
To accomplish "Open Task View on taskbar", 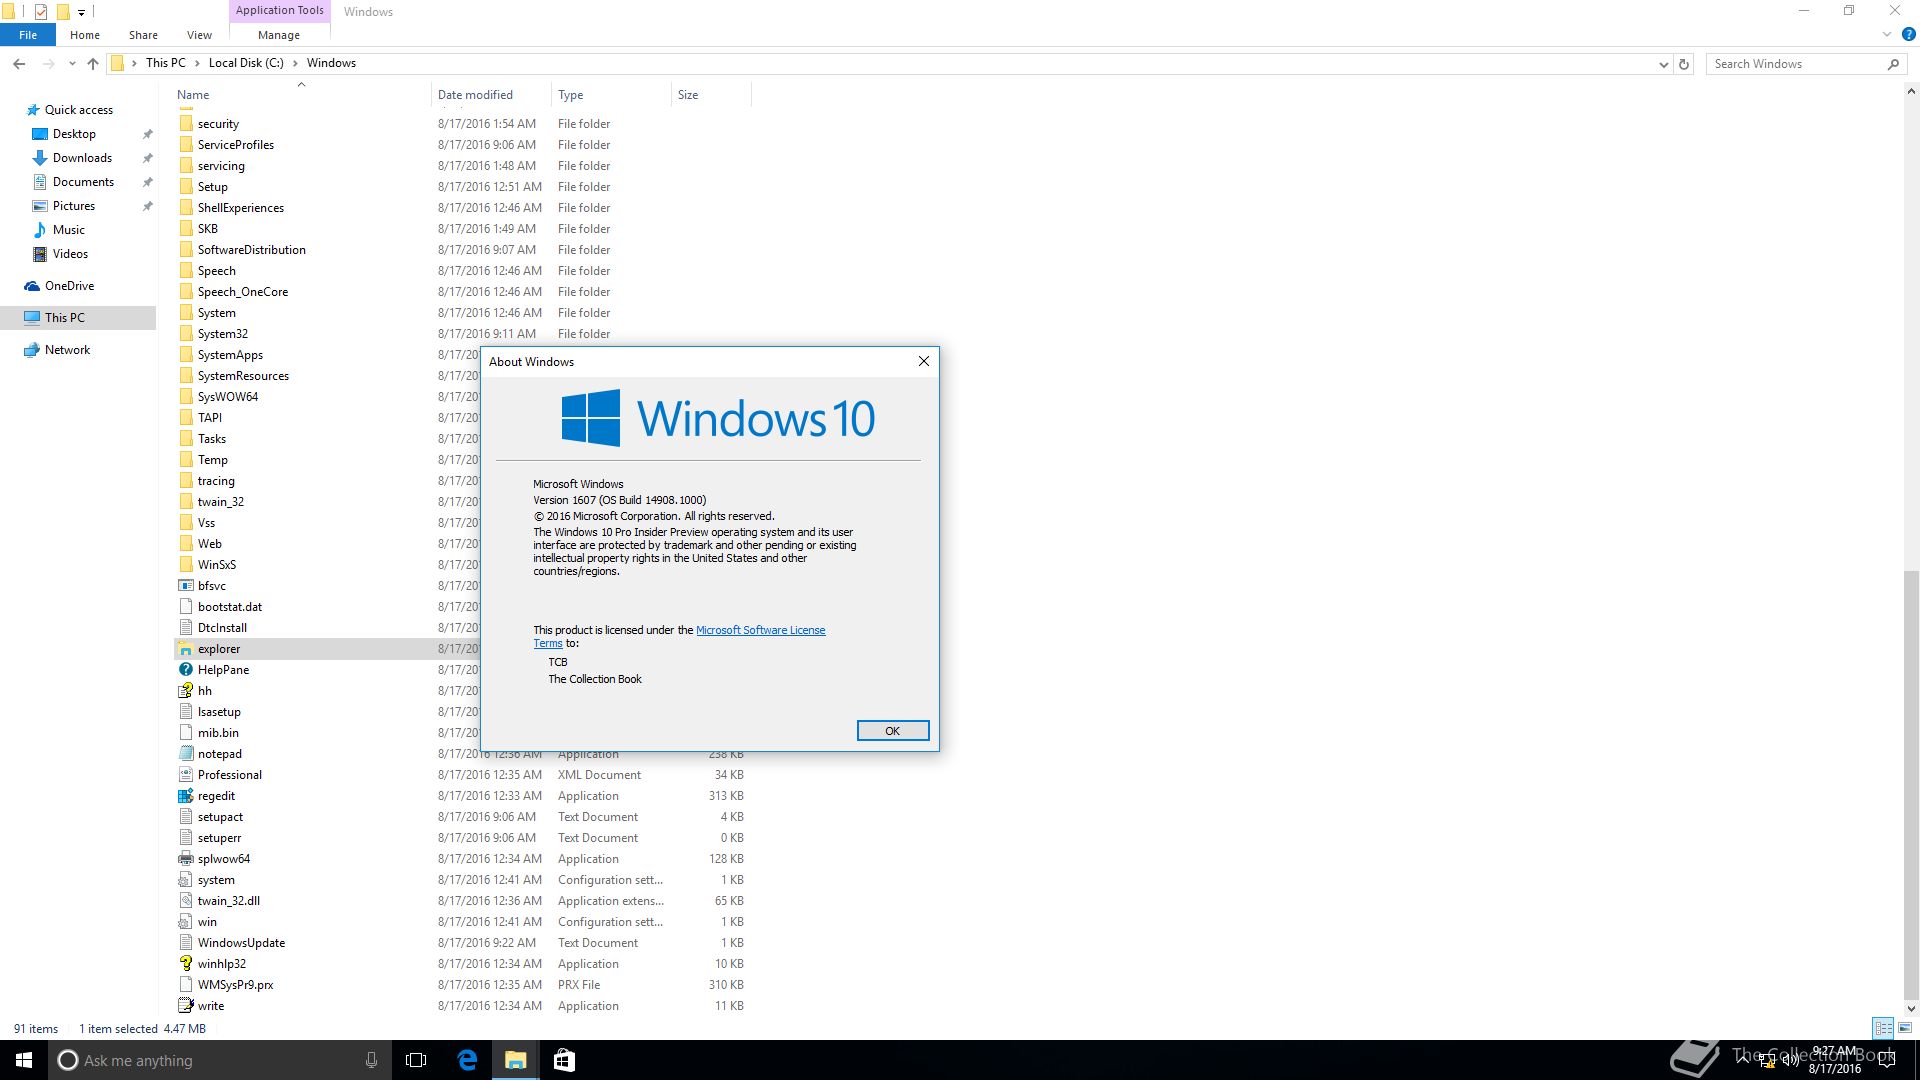I will (x=416, y=1060).
